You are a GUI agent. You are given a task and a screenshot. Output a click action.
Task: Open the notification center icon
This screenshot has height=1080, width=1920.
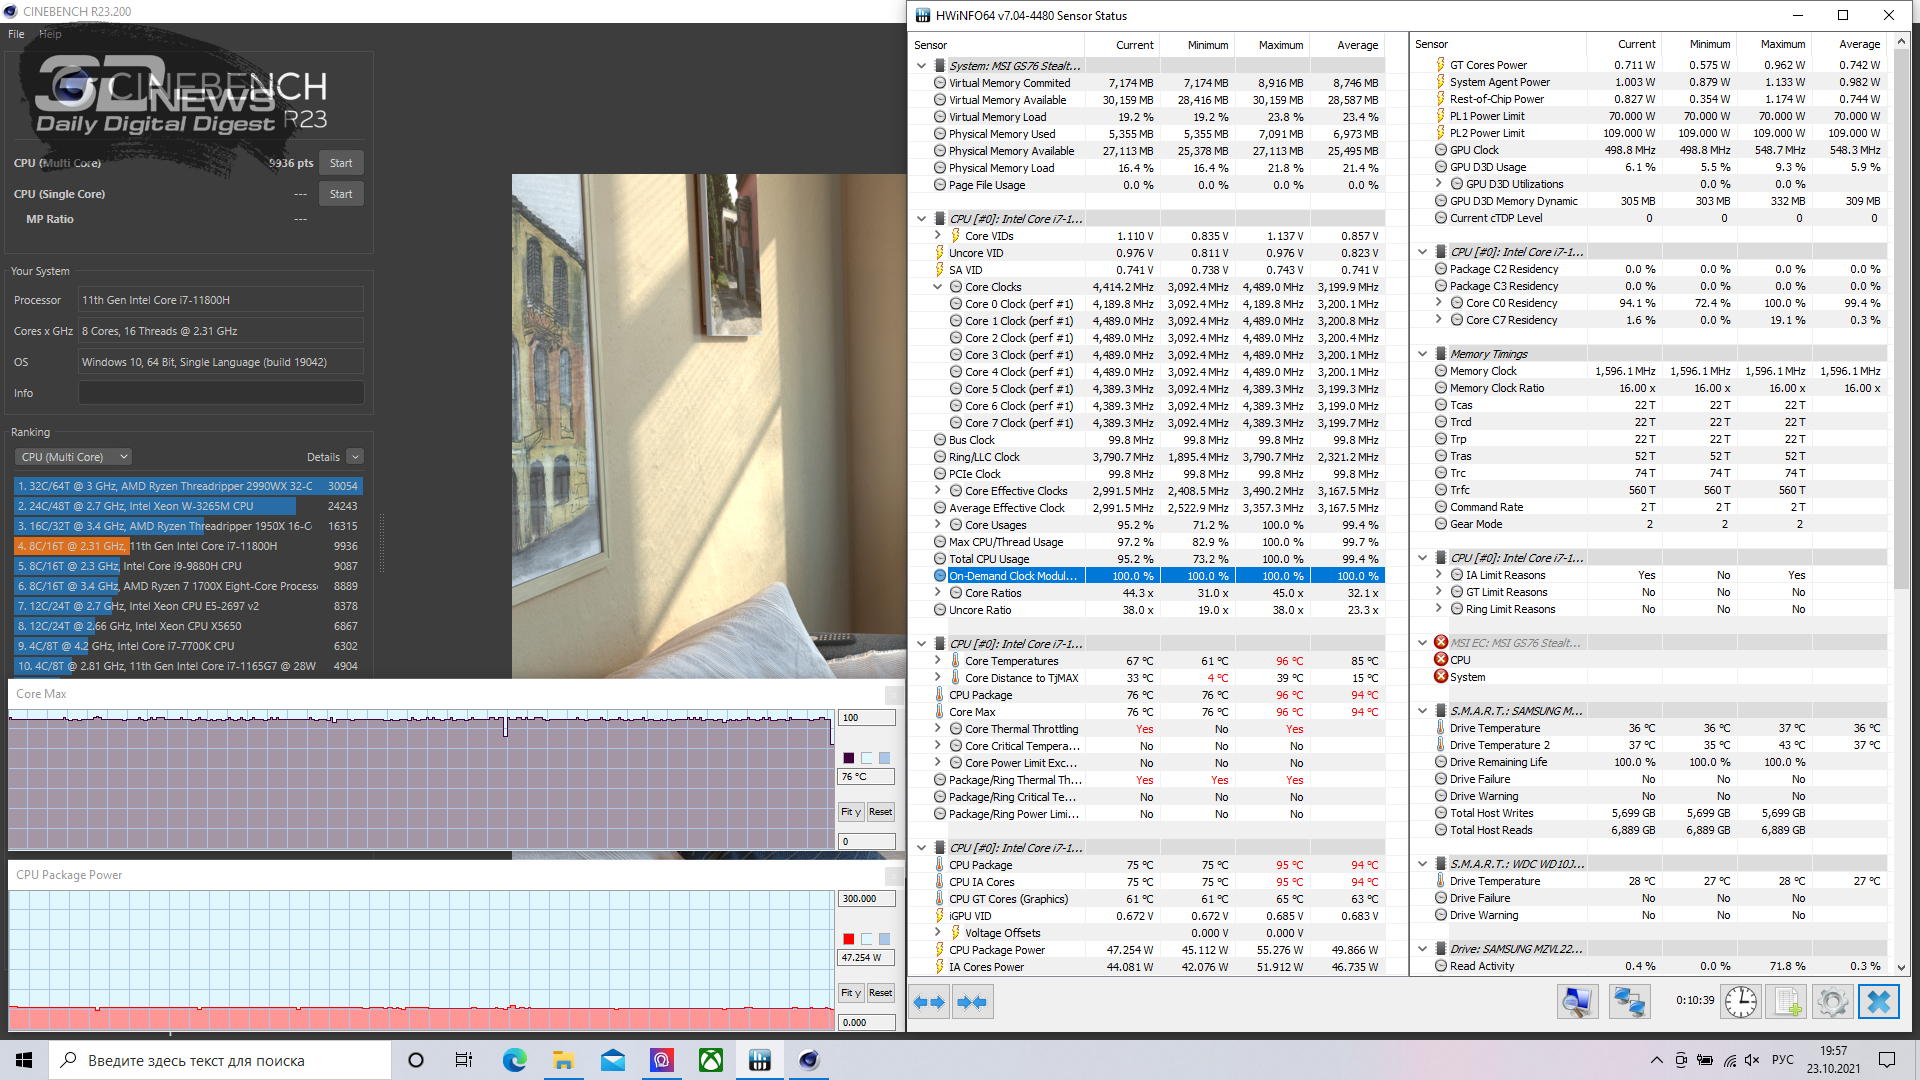[x=1886, y=1060]
